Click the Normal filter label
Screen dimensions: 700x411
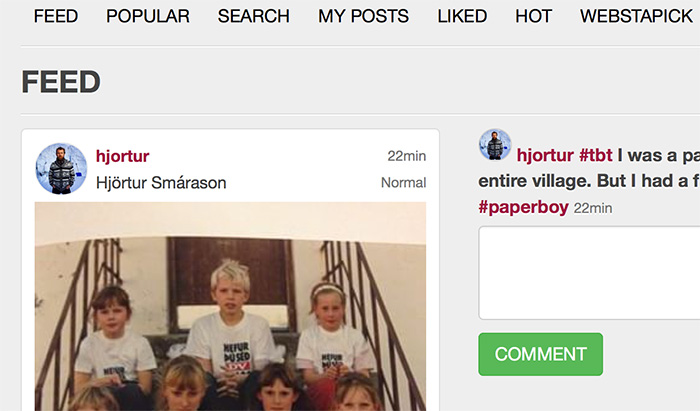[404, 183]
